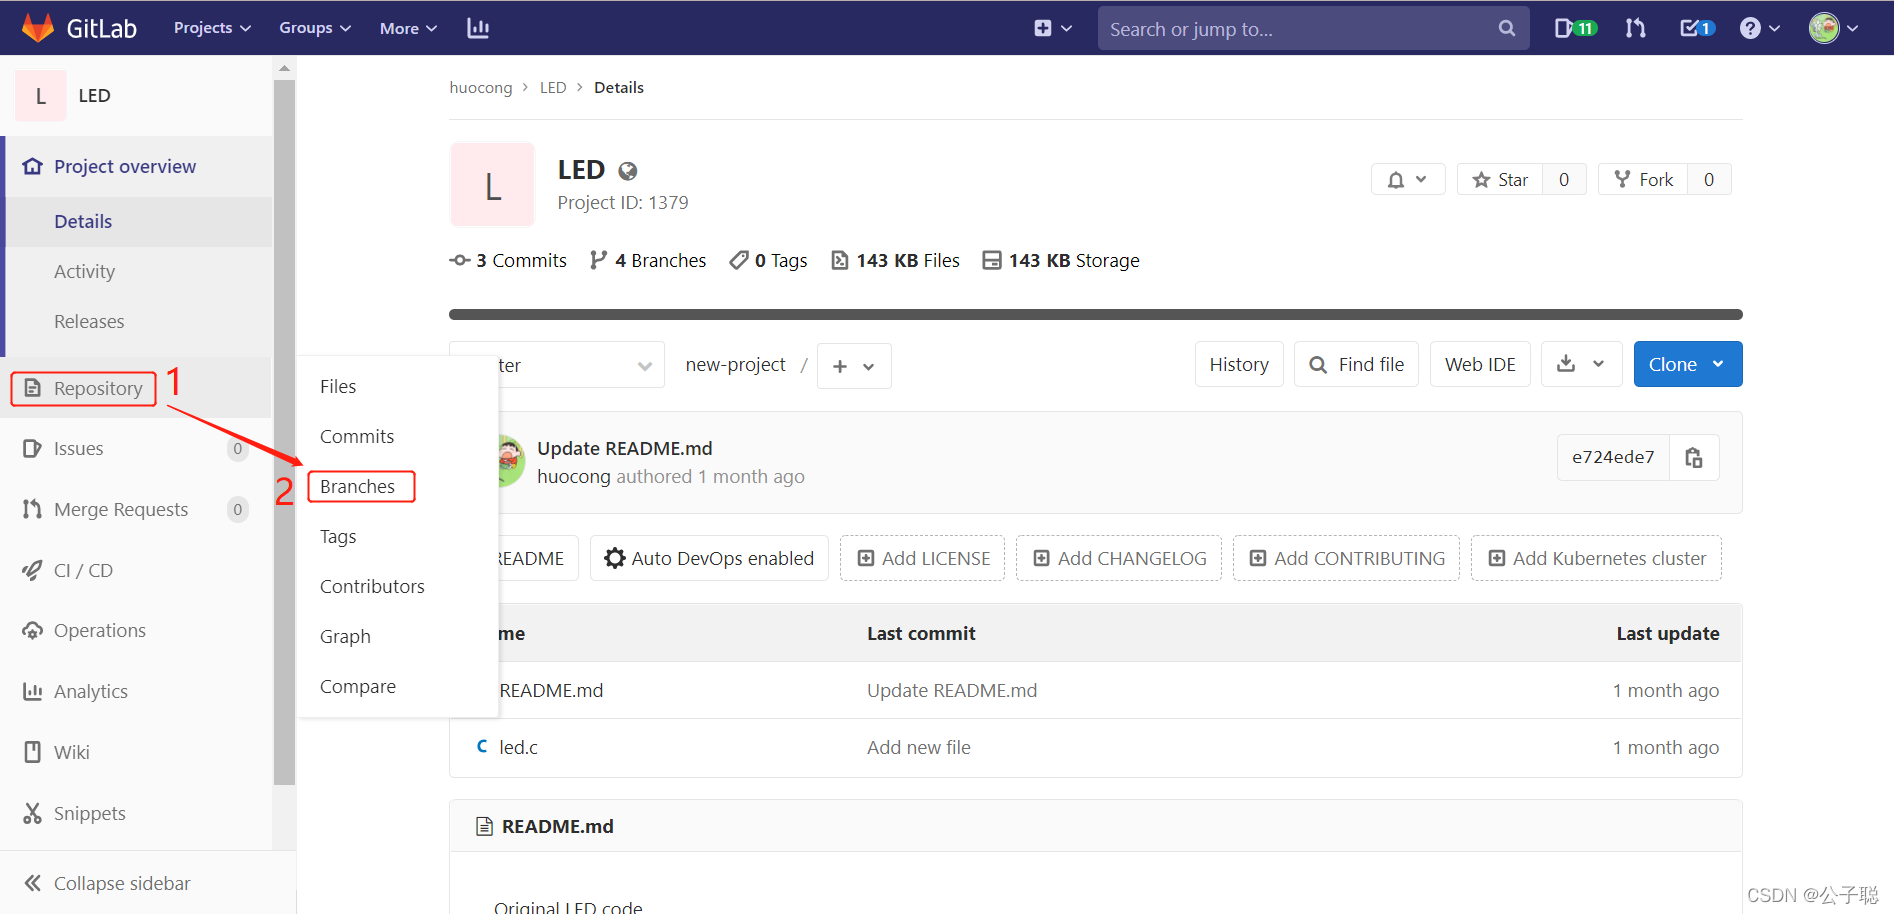View 0 Tags link
1894x914 pixels.
point(768,260)
